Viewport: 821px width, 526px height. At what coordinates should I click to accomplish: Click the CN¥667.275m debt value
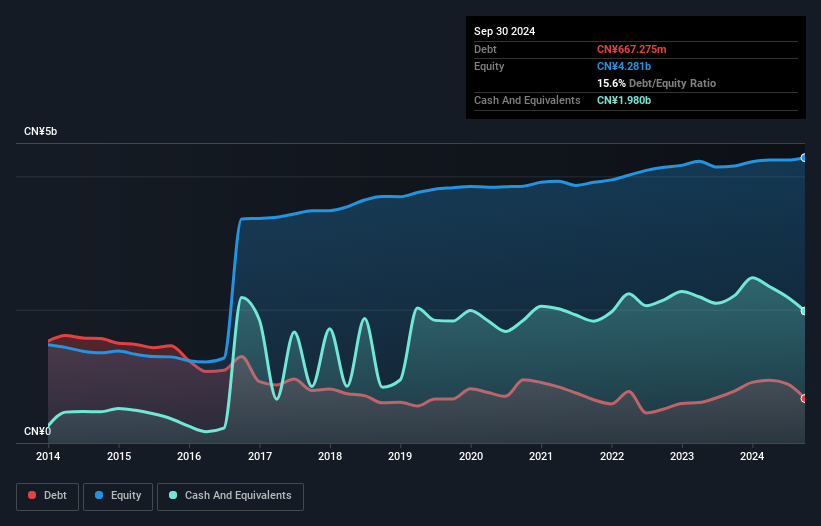(x=631, y=49)
